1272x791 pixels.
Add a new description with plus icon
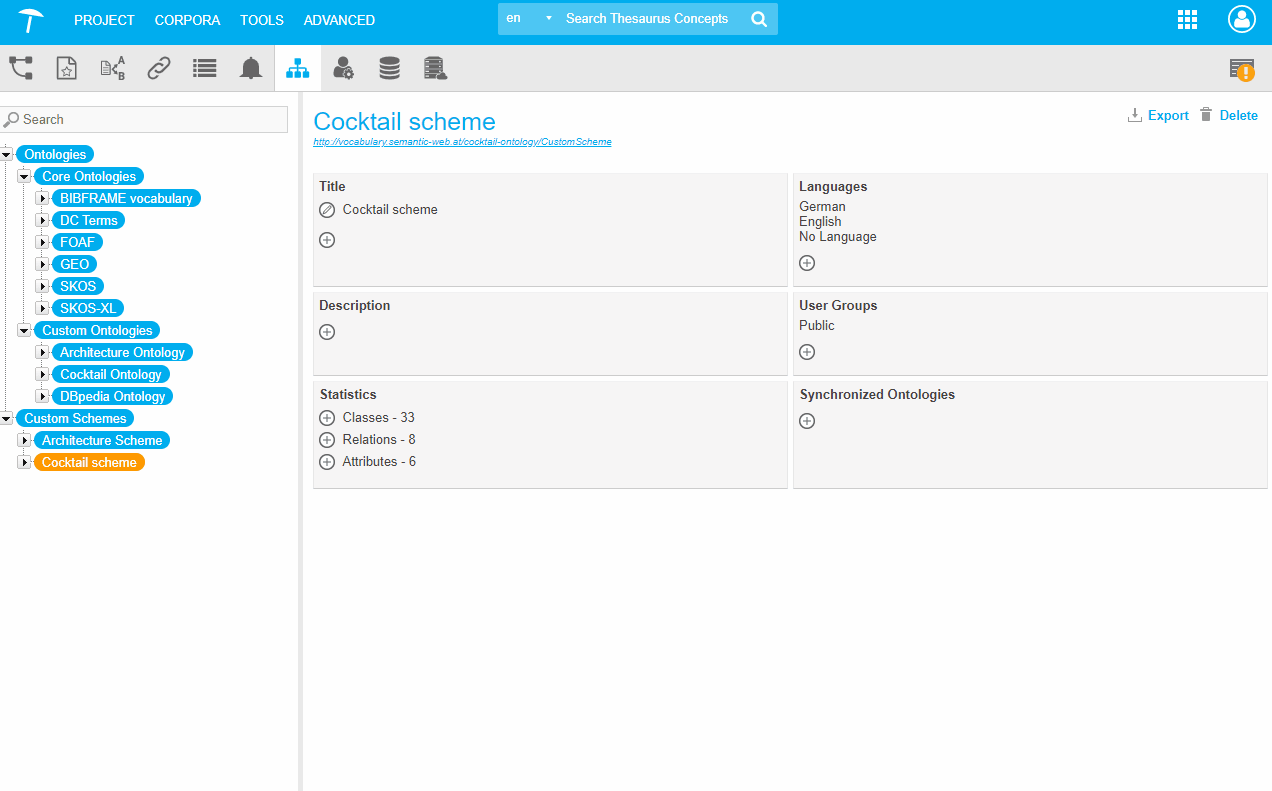point(327,332)
